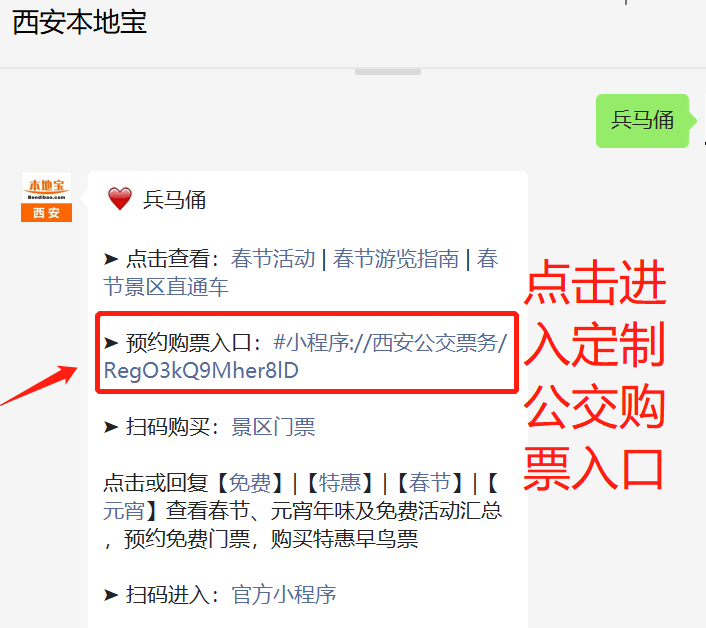Click the 兵马俑 heading in reply message
Image resolution: width=706 pixels, height=628 pixels.
(x=175, y=199)
